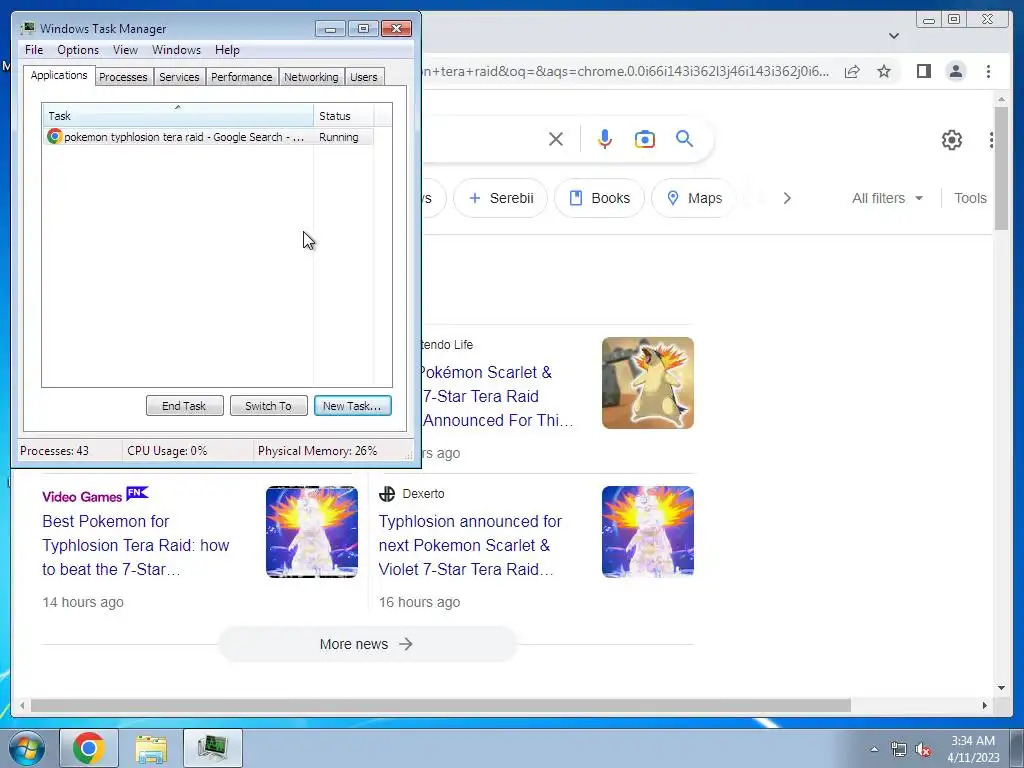Click the New Task... button

coord(353,406)
